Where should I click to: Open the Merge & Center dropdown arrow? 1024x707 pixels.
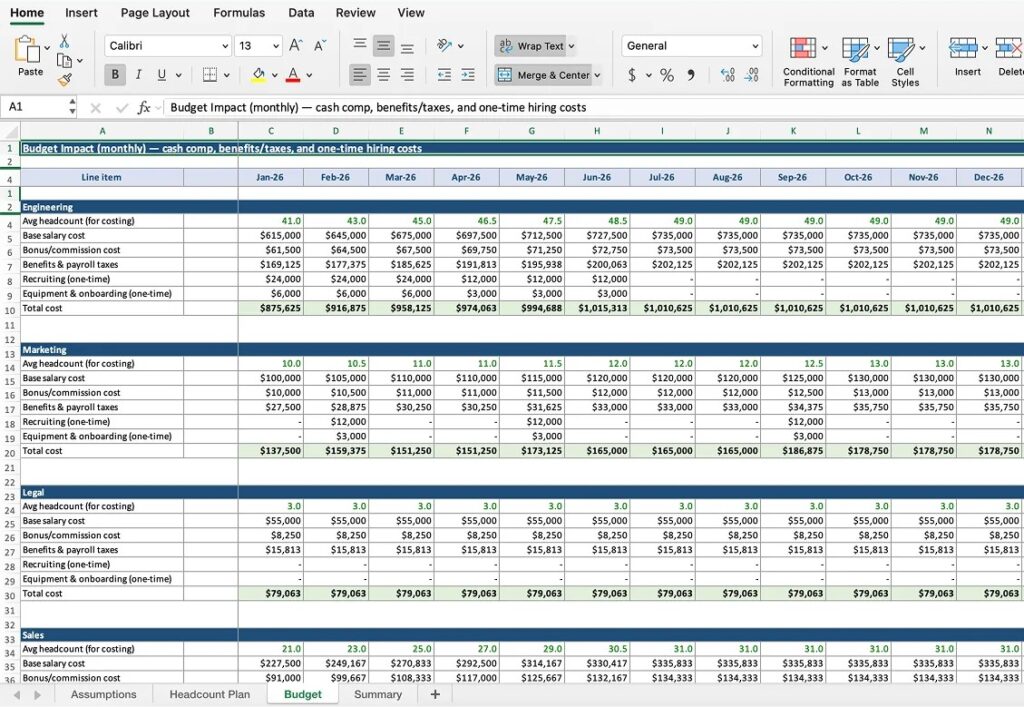598,75
